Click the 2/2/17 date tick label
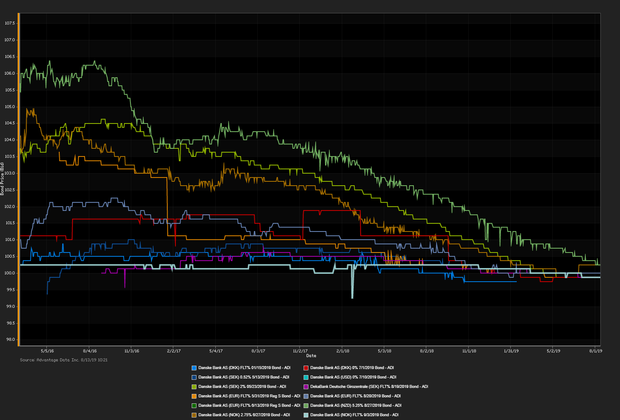Screen dimensions: 620x420 pyautogui.click(x=174, y=351)
